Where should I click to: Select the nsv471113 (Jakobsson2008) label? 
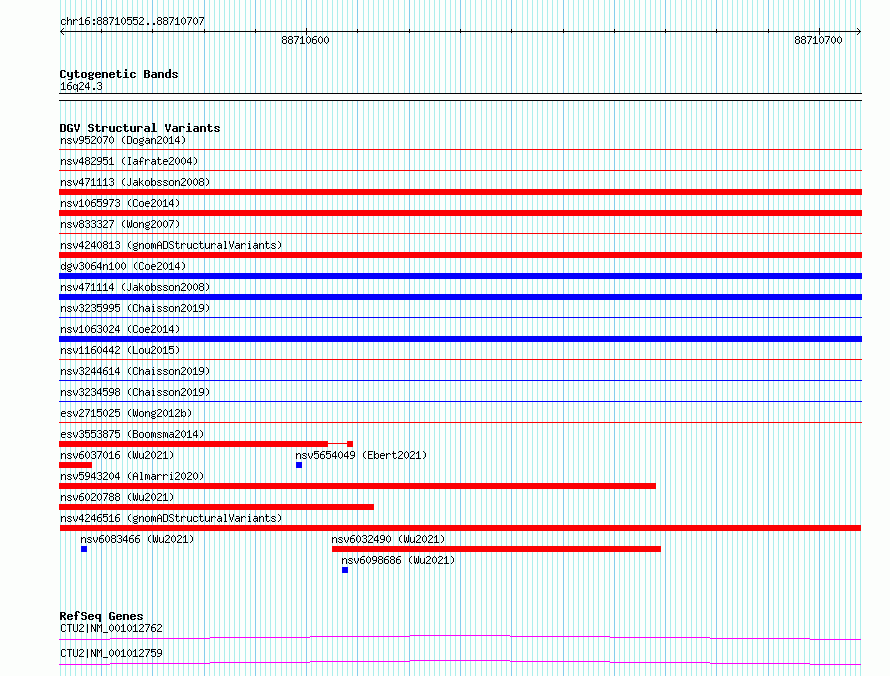click(x=135, y=182)
